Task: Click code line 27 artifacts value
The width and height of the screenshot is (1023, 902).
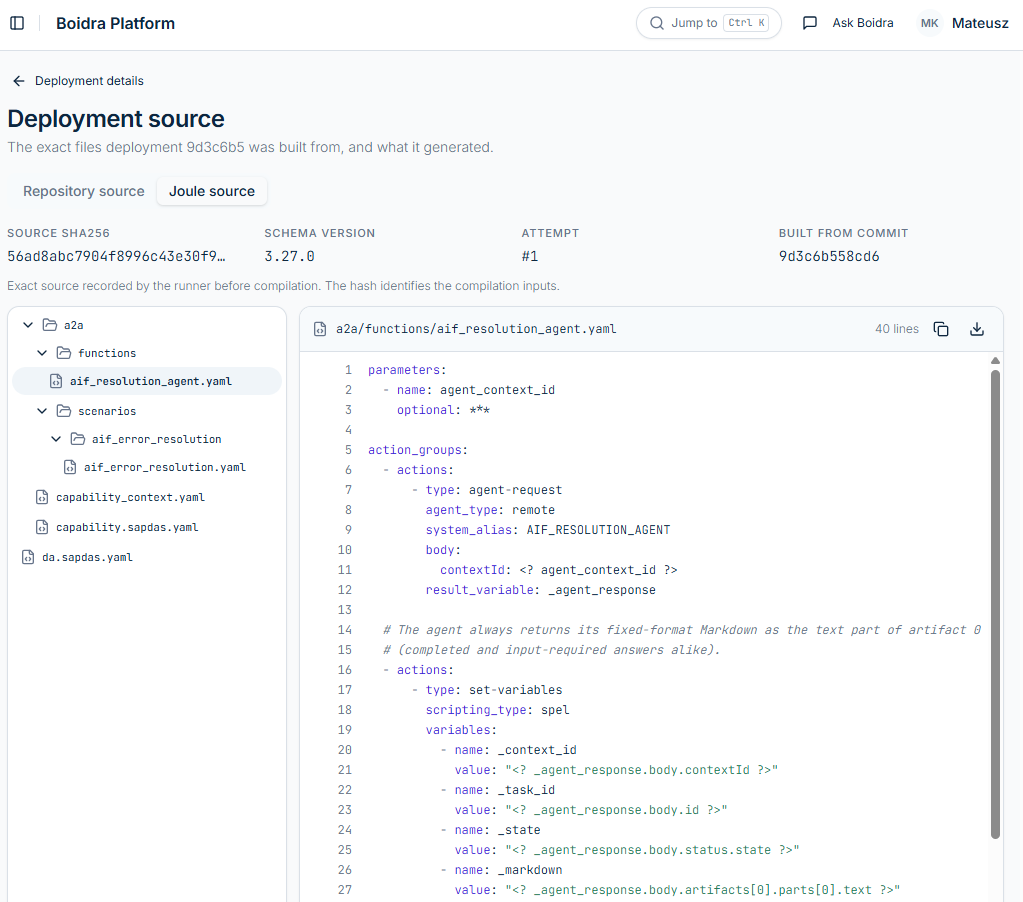Action: click(677, 890)
